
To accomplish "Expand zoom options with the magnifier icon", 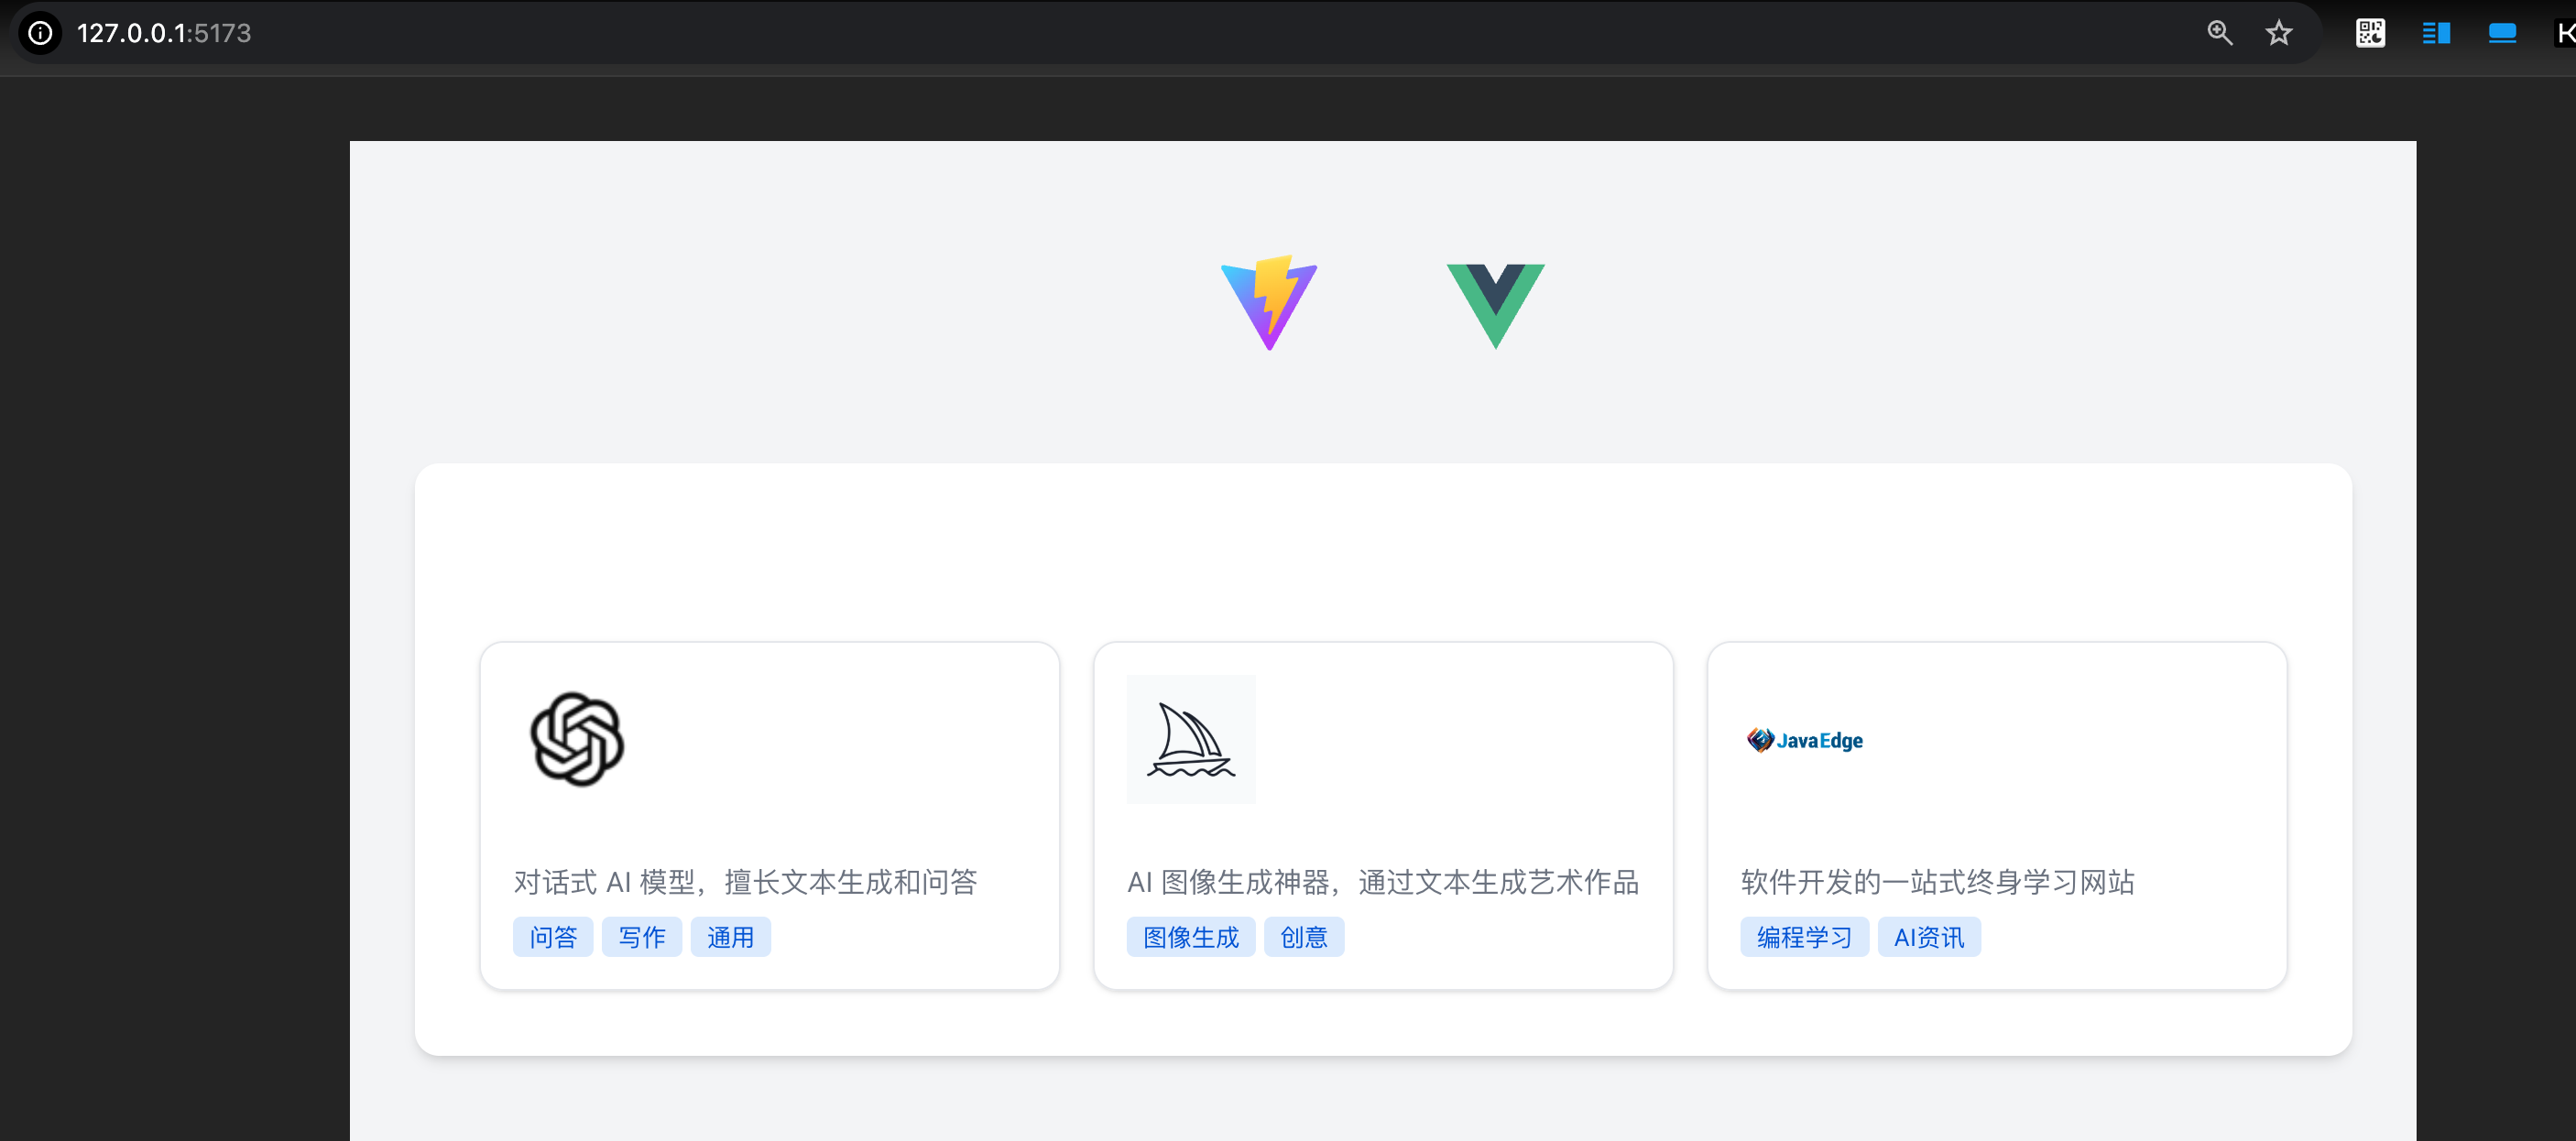I will coord(2219,33).
